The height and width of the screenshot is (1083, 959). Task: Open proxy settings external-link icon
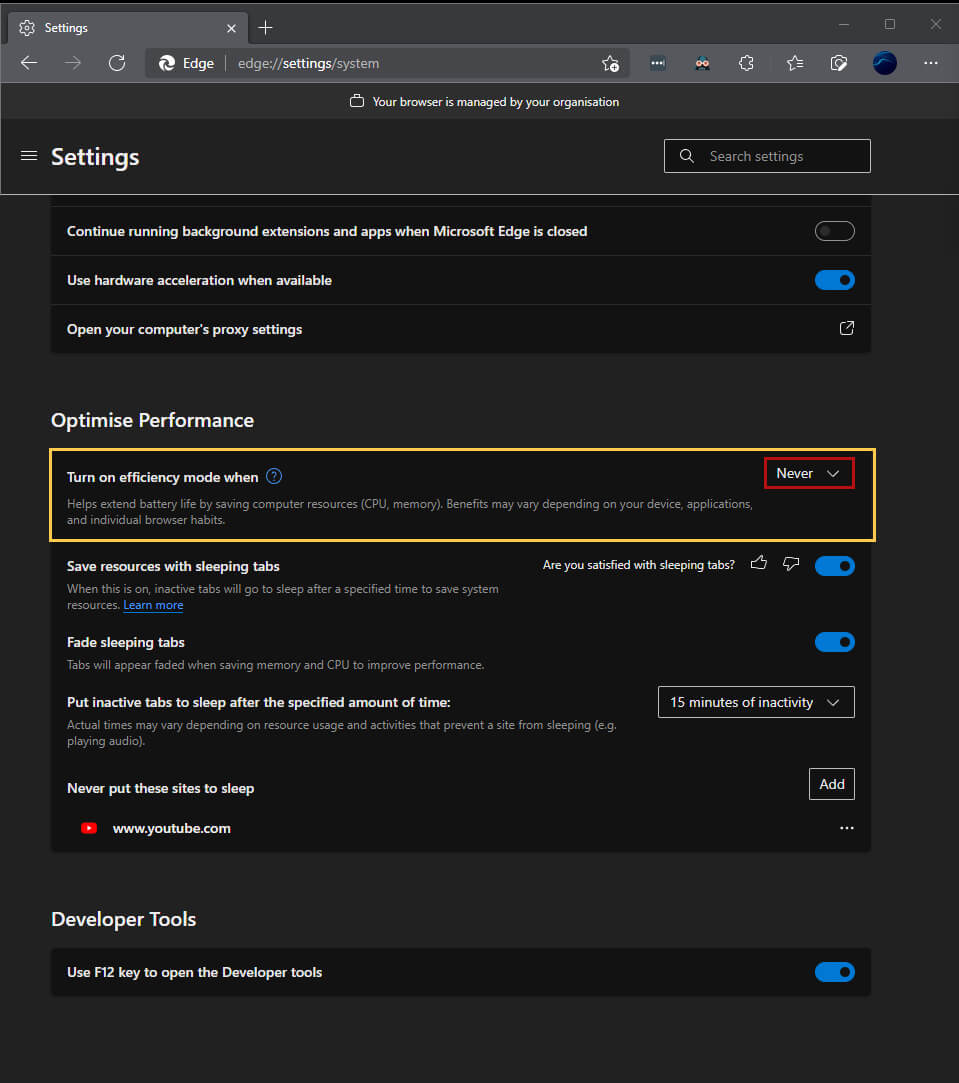[x=846, y=328]
